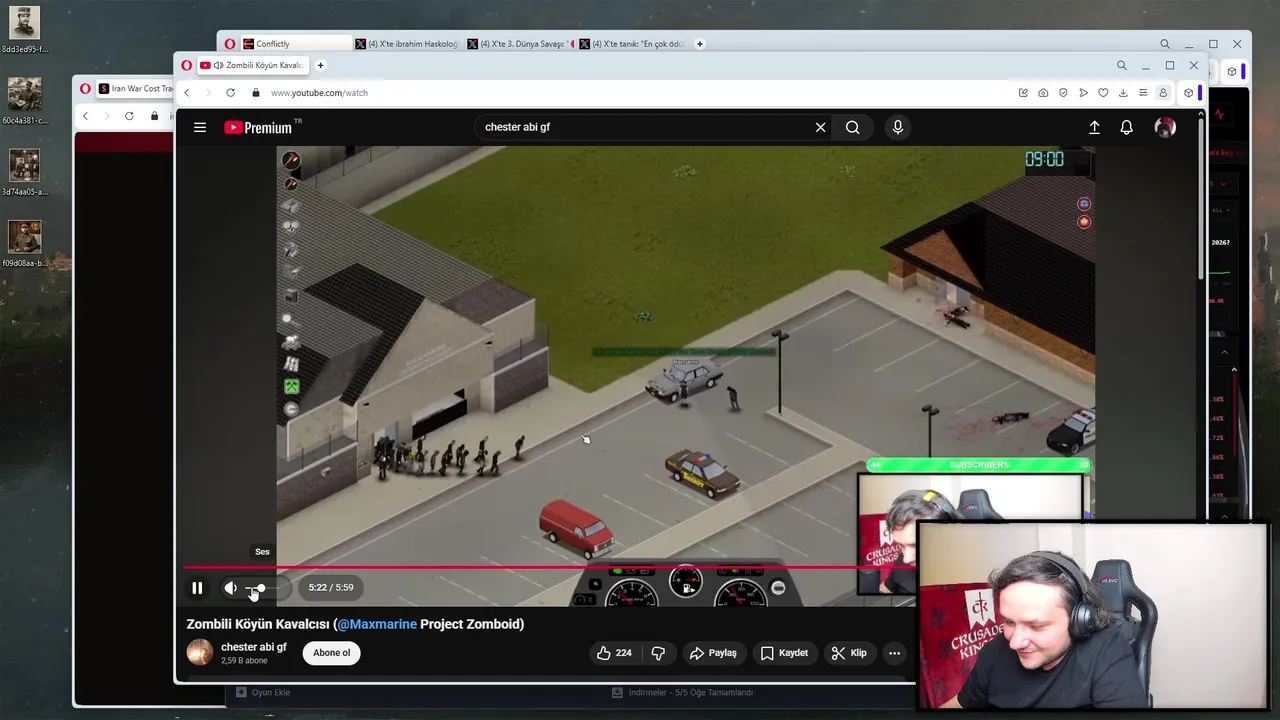
Task: Open the extensions cube icon
Action: tap(1188, 93)
